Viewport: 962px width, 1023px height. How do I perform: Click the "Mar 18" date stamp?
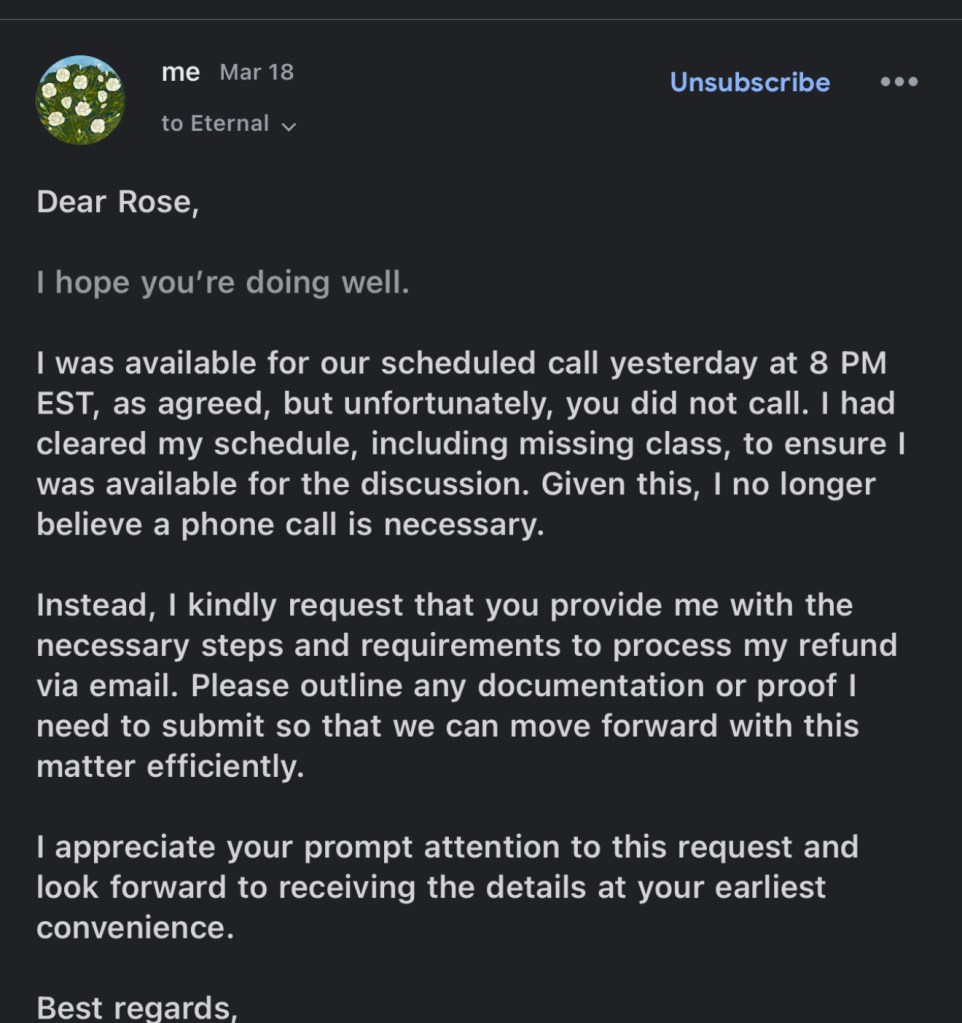click(256, 73)
